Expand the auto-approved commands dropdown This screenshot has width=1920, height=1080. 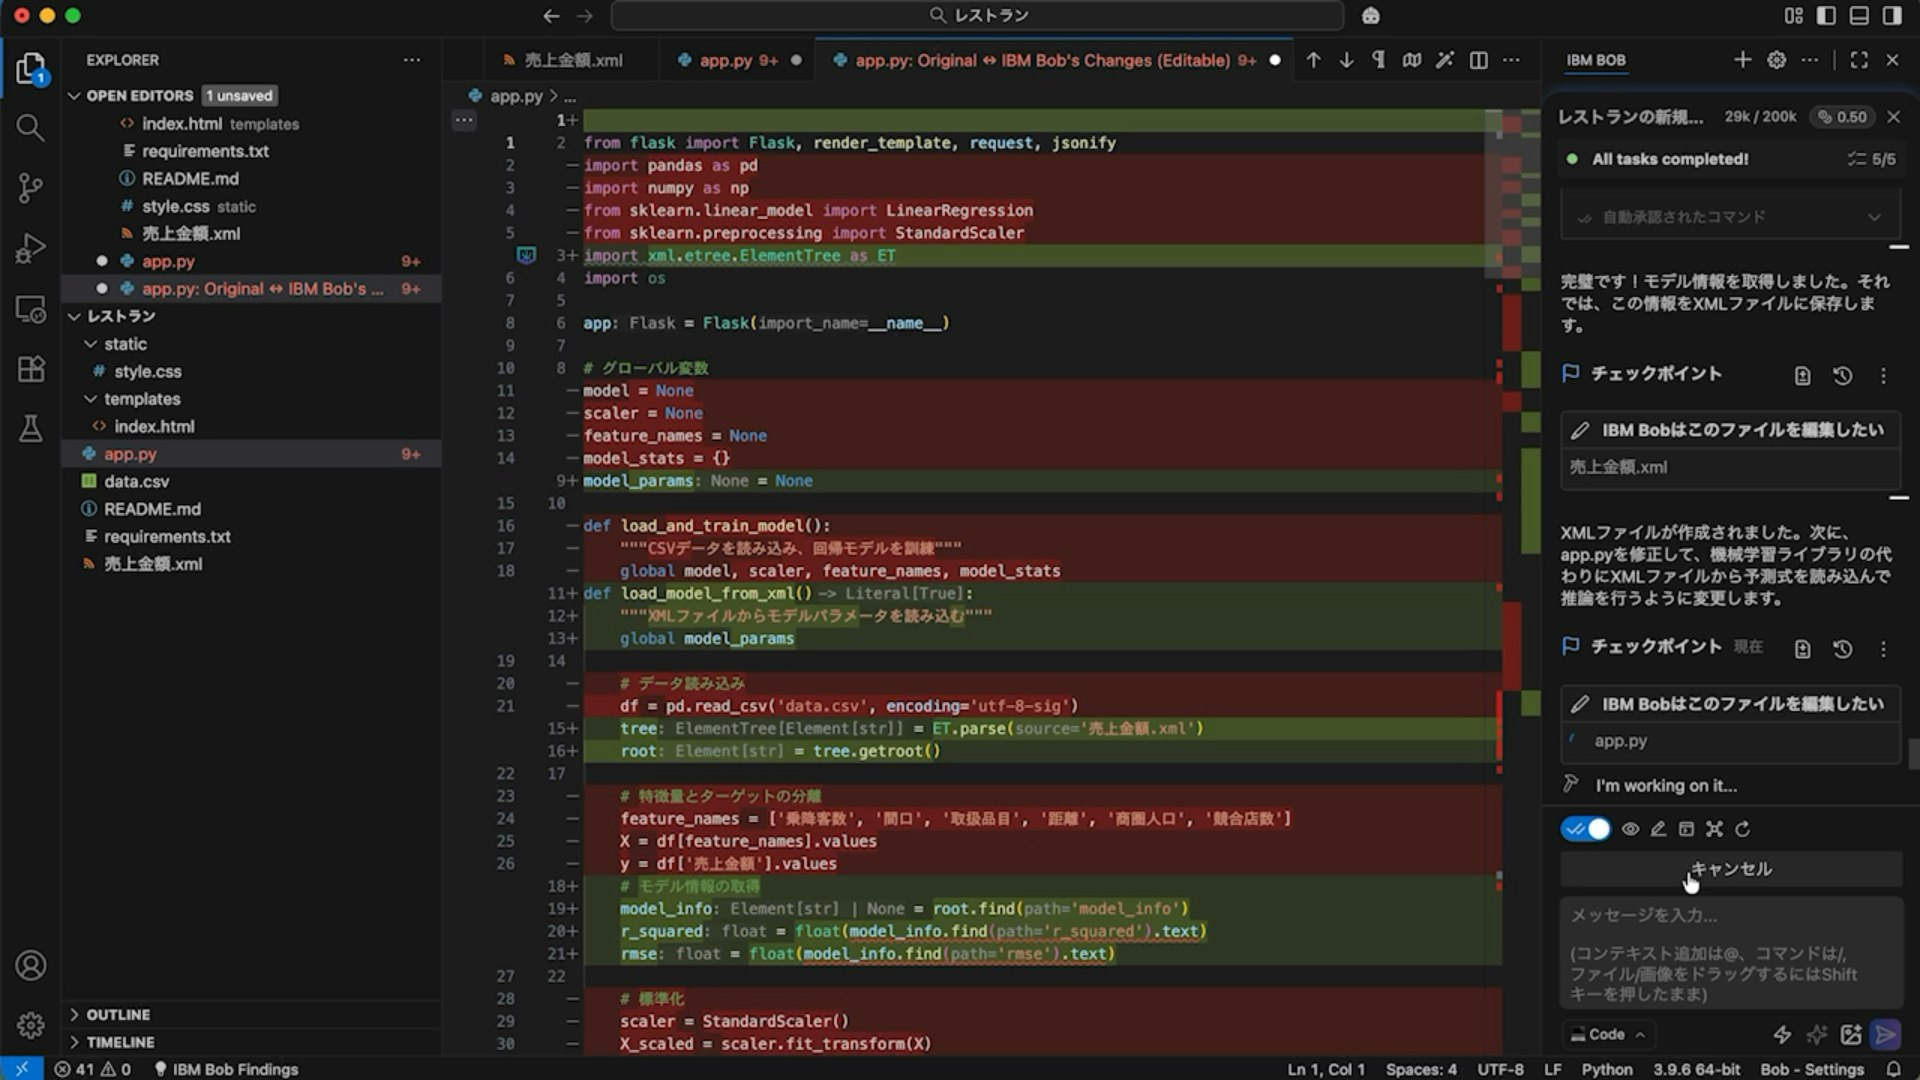[x=1873, y=217]
